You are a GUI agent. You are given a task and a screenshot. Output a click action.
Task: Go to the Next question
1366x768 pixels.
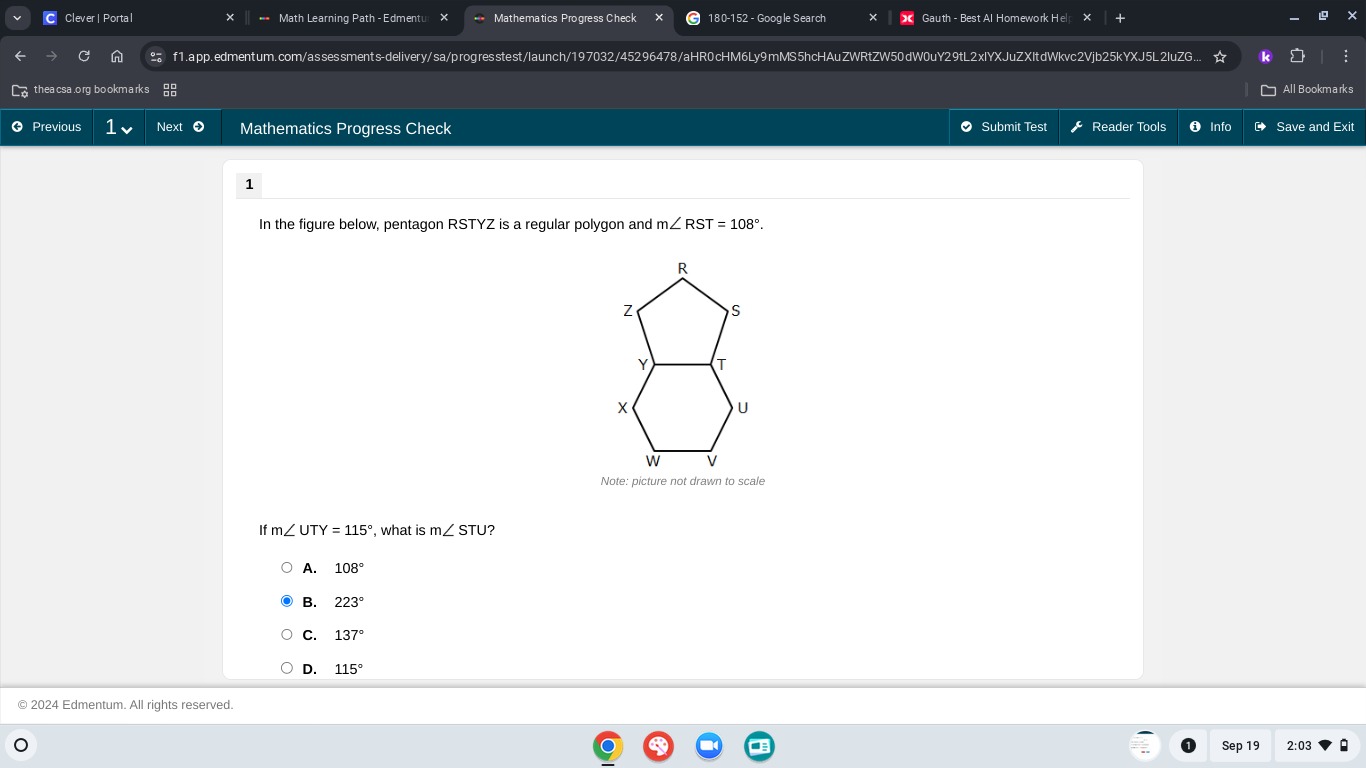pos(181,127)
